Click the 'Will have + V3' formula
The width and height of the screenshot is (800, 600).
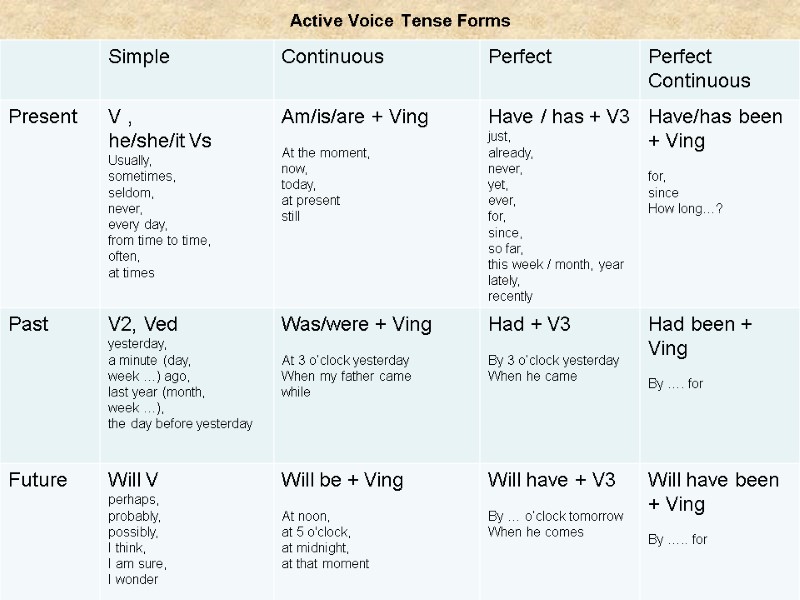[x=551, y=480]
